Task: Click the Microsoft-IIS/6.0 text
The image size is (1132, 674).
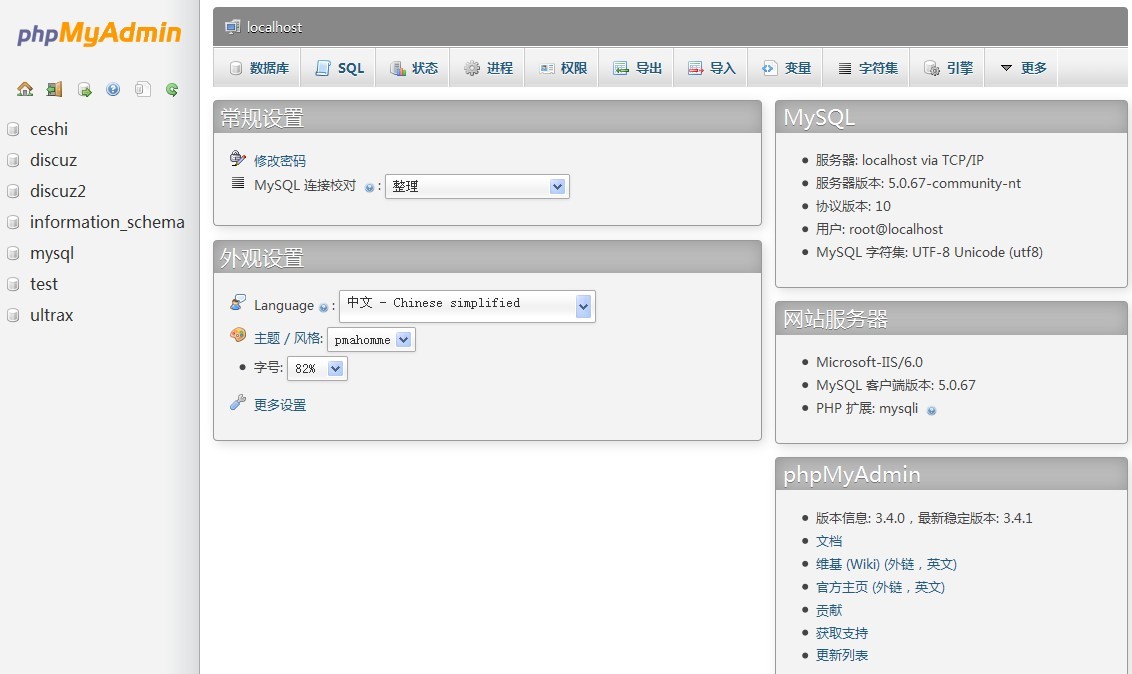Action: pos(869,362)
